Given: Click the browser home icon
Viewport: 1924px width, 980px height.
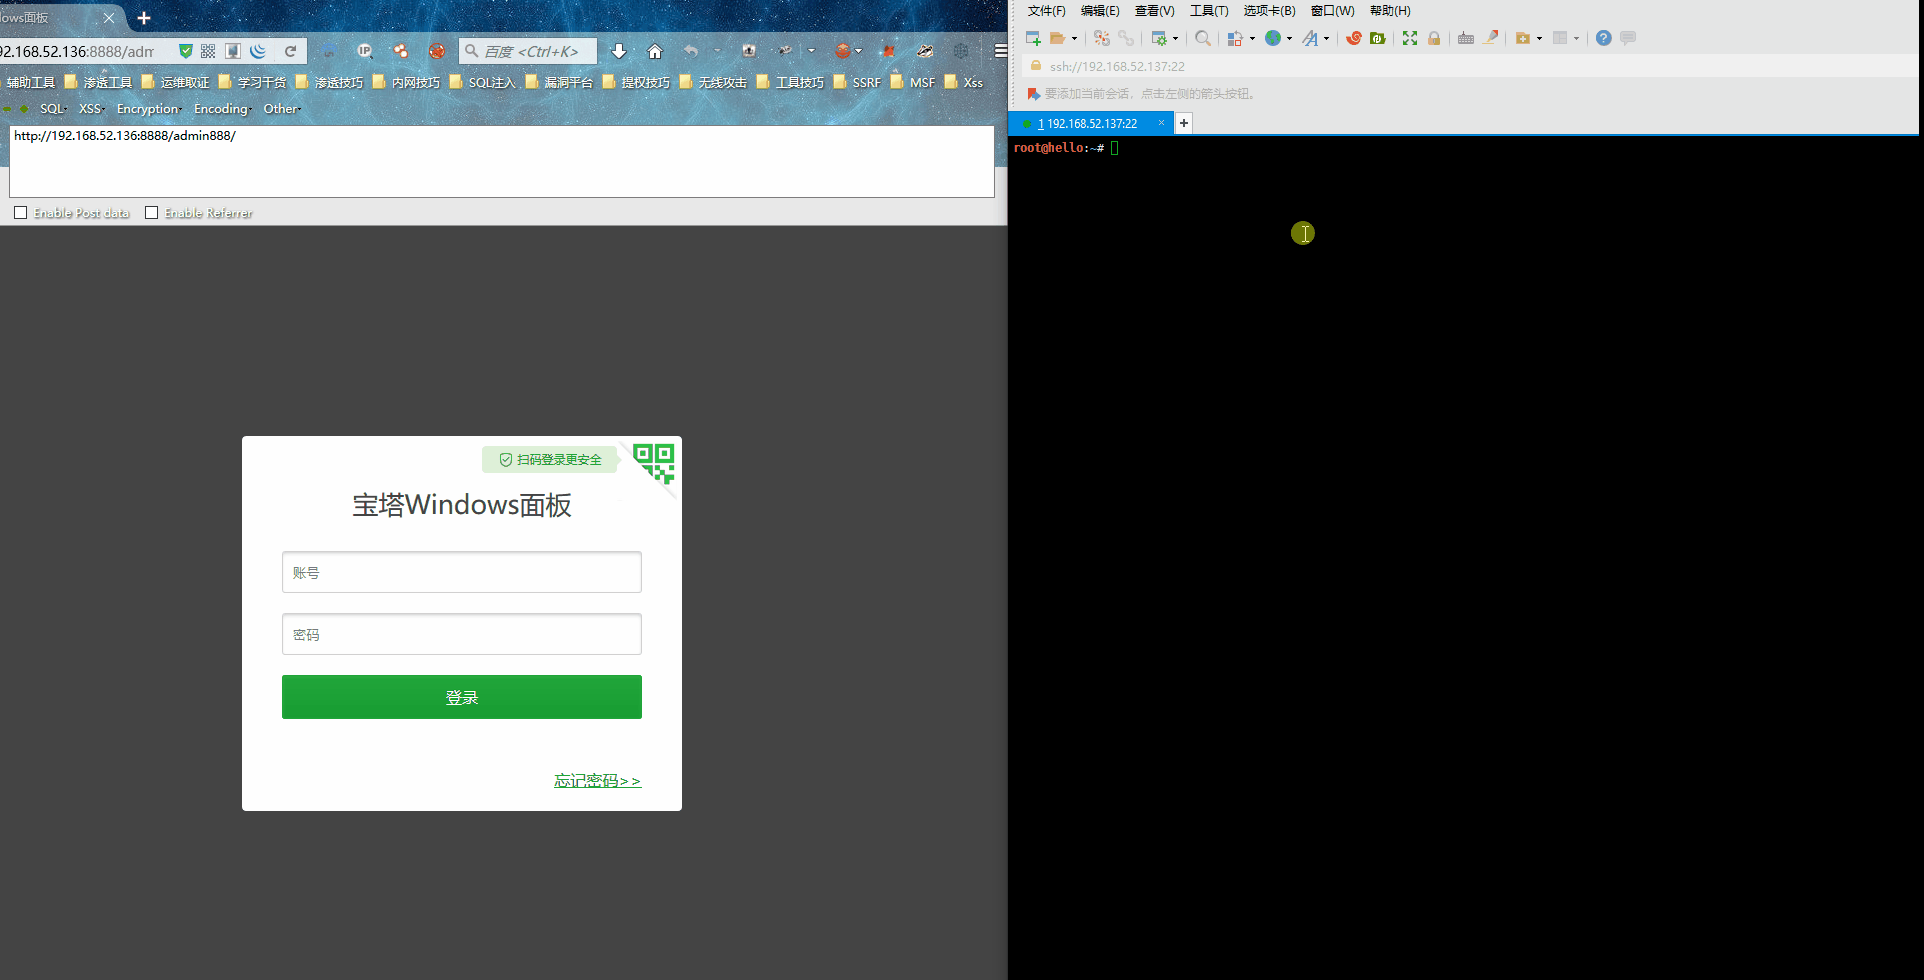Looking at the screenshot, I should point(655,51).
